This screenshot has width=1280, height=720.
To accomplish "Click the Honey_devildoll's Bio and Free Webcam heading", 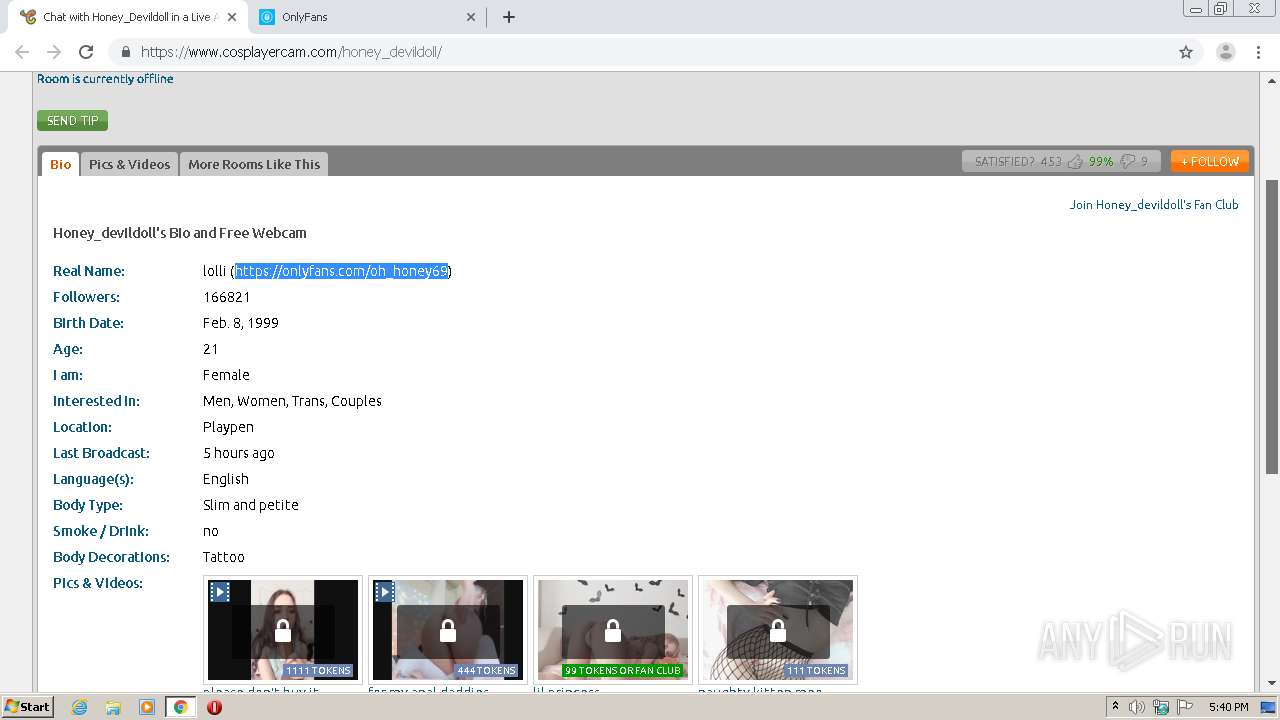I will pyautogui.click(x=180, y=233).
